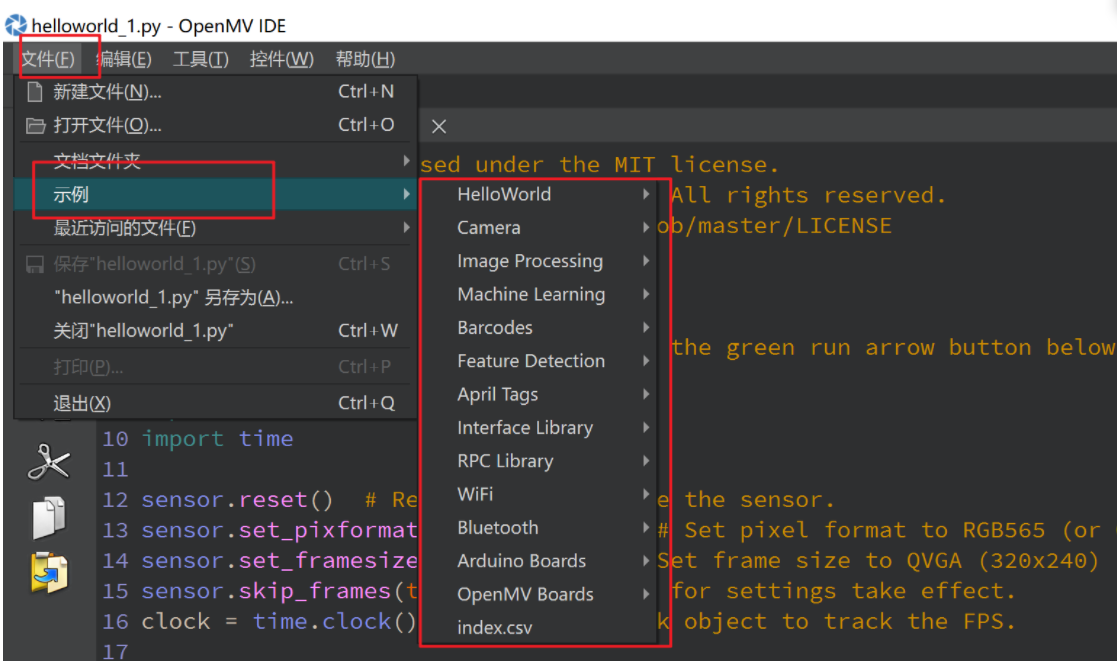Close the editor tab with X button
Image resolution: width=1117 pixels, height=661 pixels.
click(439, 126)
